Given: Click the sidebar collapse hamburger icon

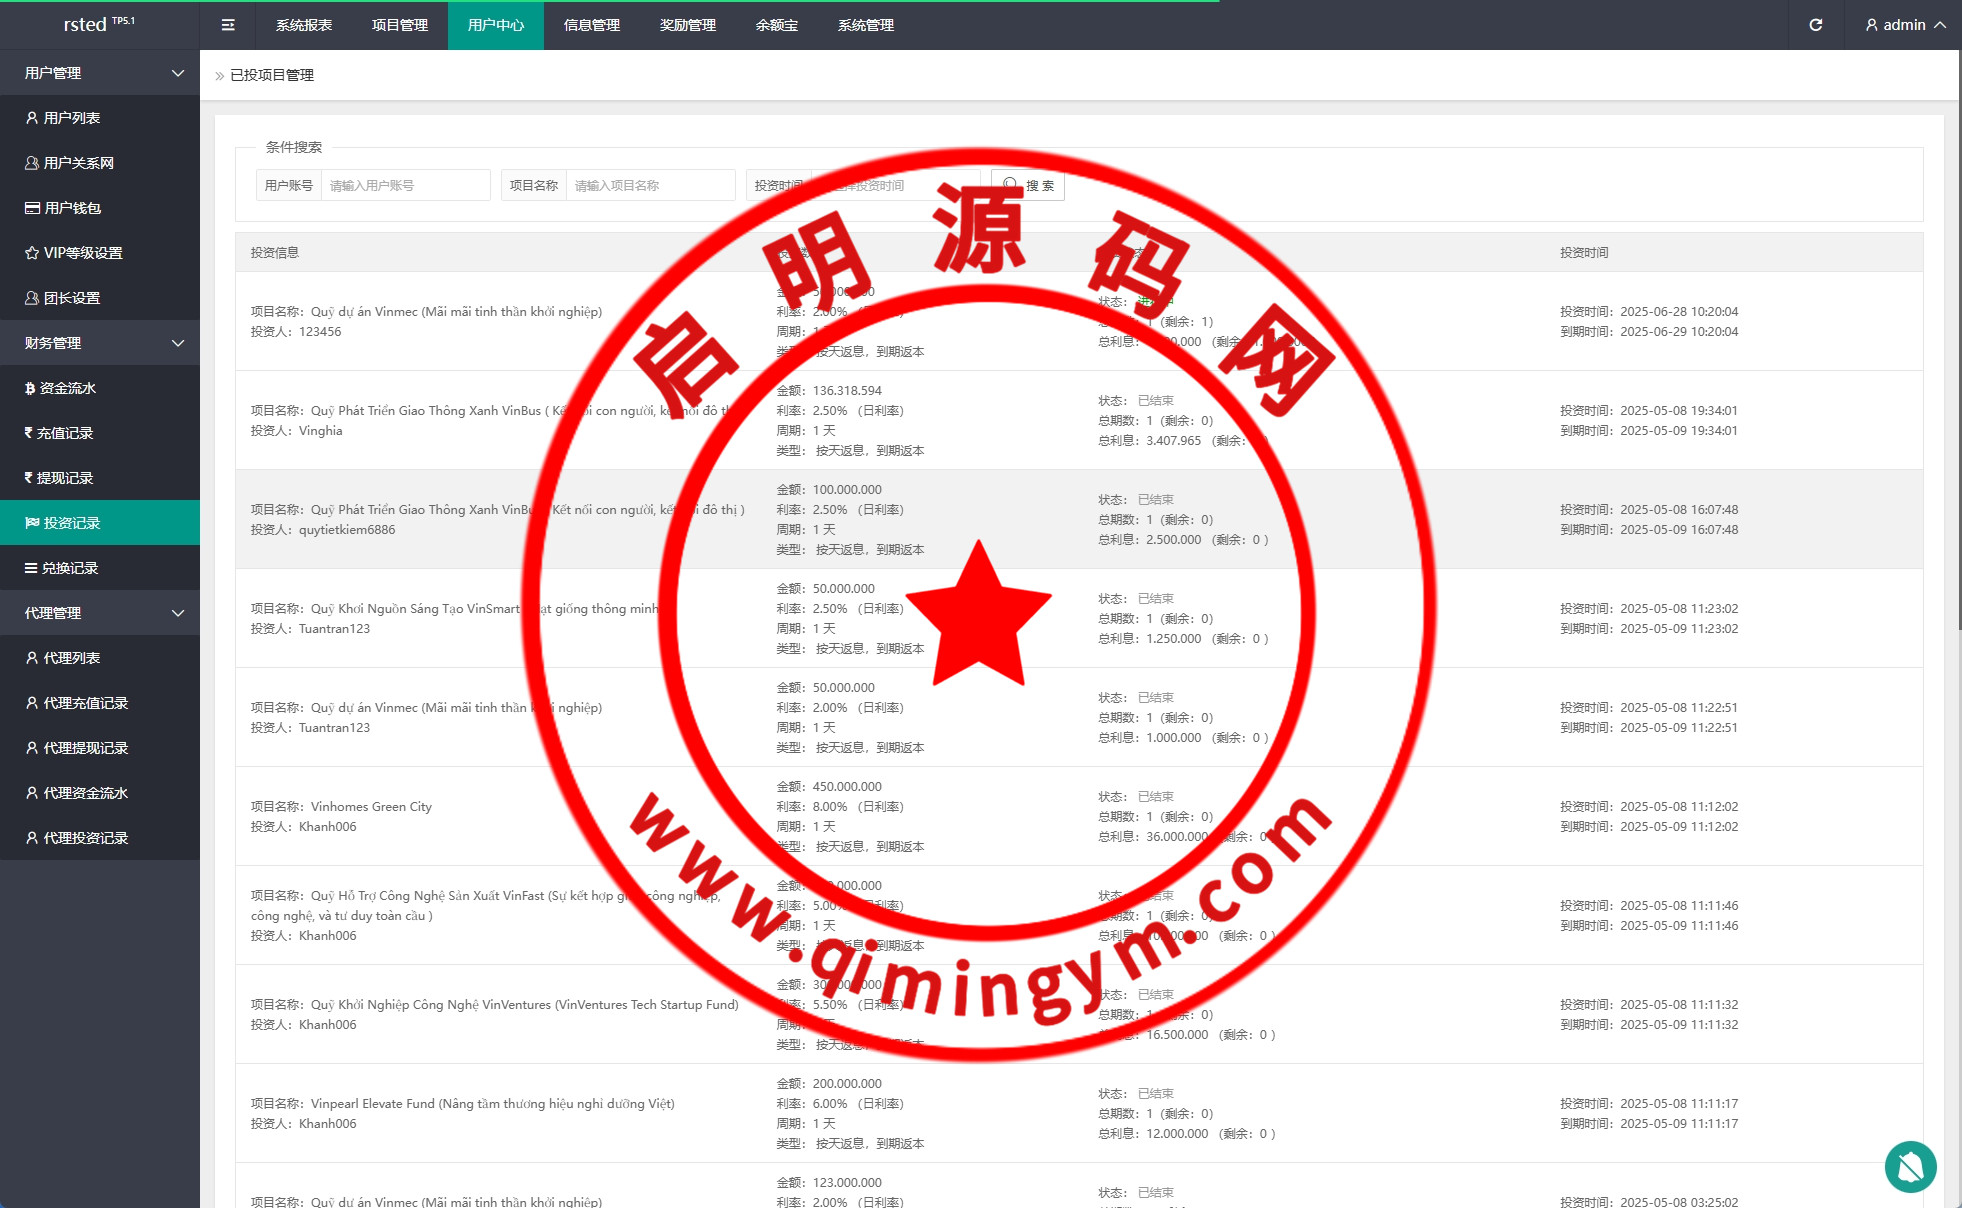Looking at the screenshot, I should tap(228, 25).
